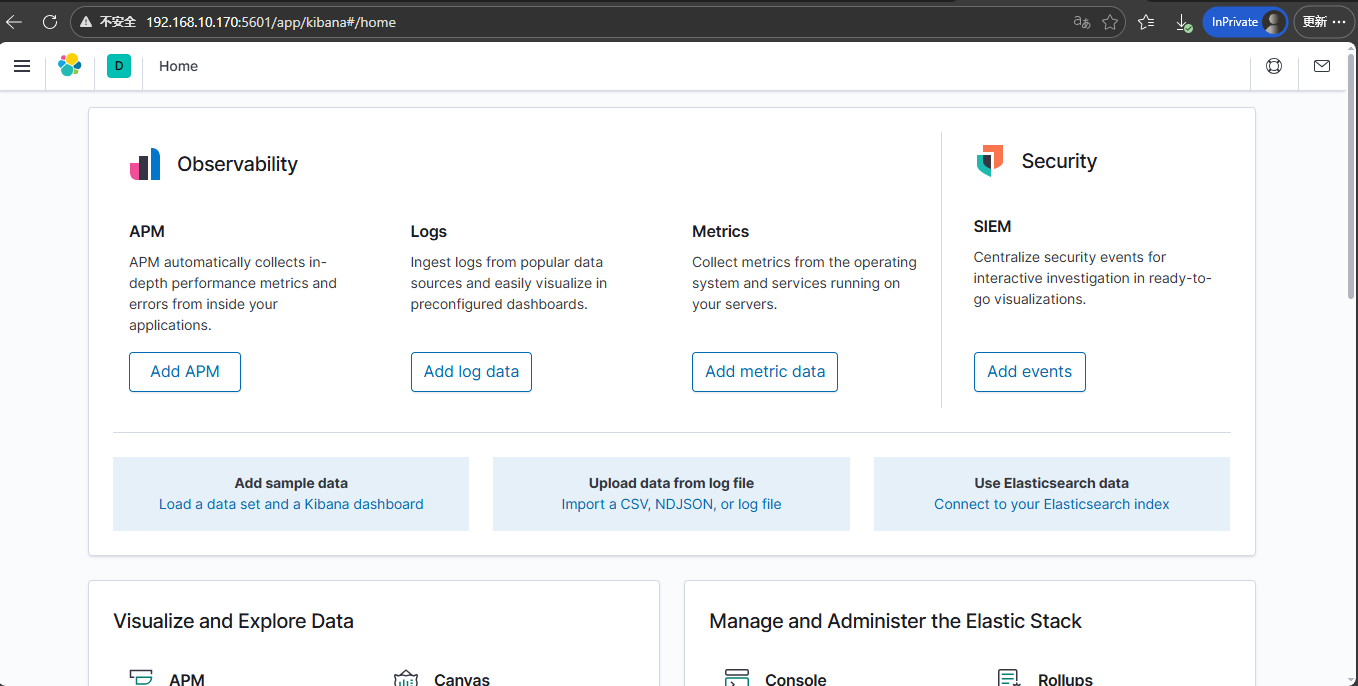Open Load a data set and Kibana dashboard

tap(291, 504)
